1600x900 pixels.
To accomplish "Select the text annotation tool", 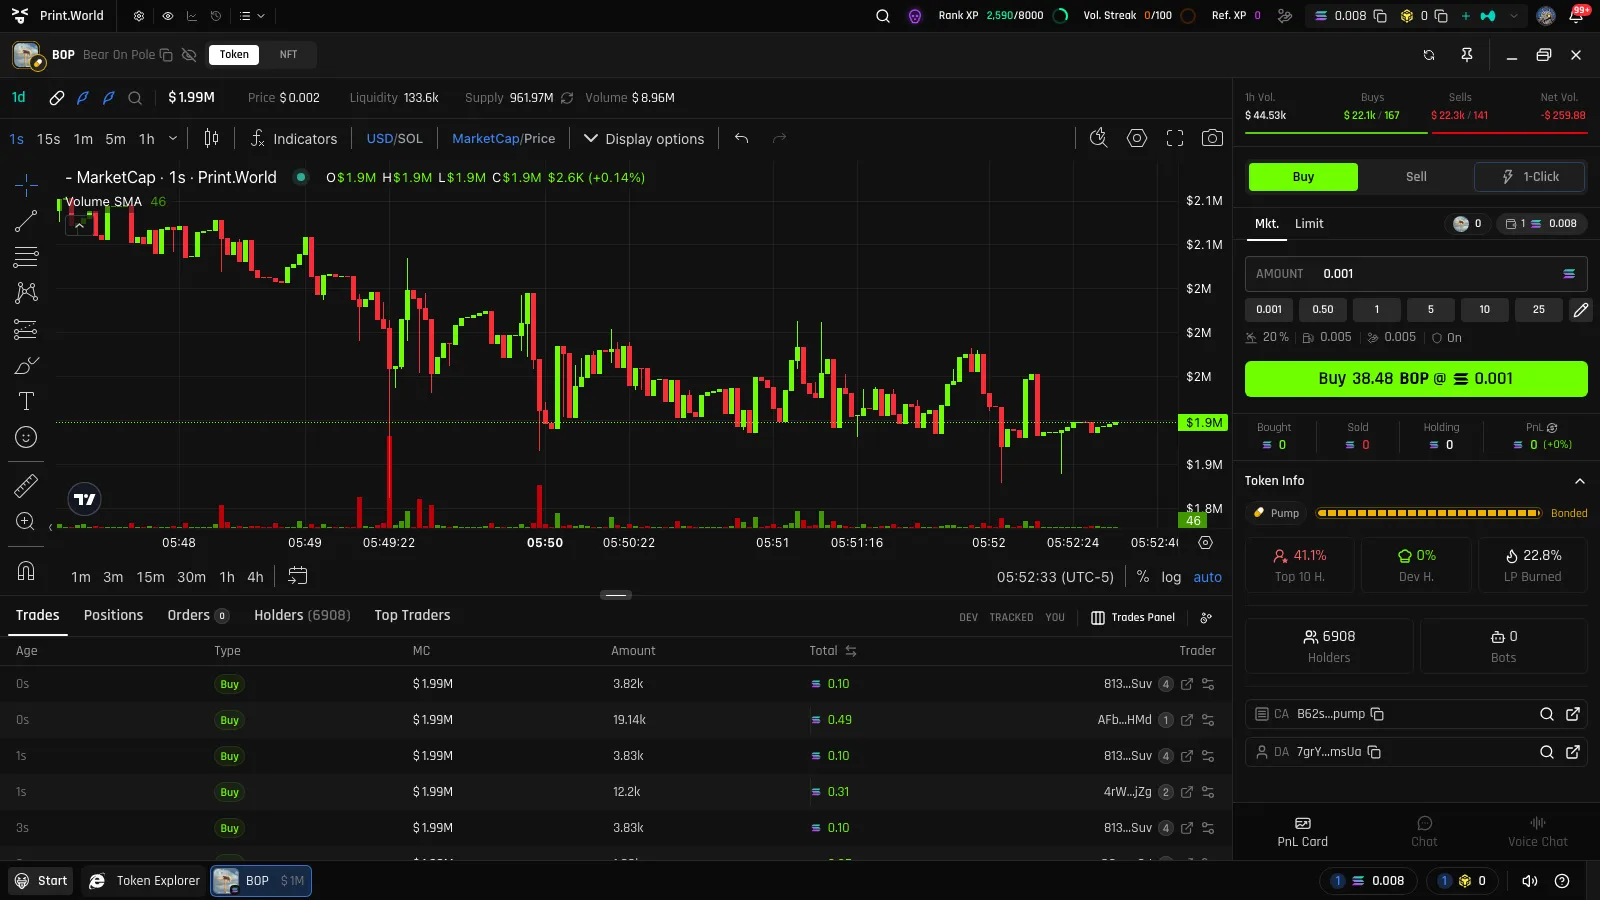I will [x=26, y=401].
